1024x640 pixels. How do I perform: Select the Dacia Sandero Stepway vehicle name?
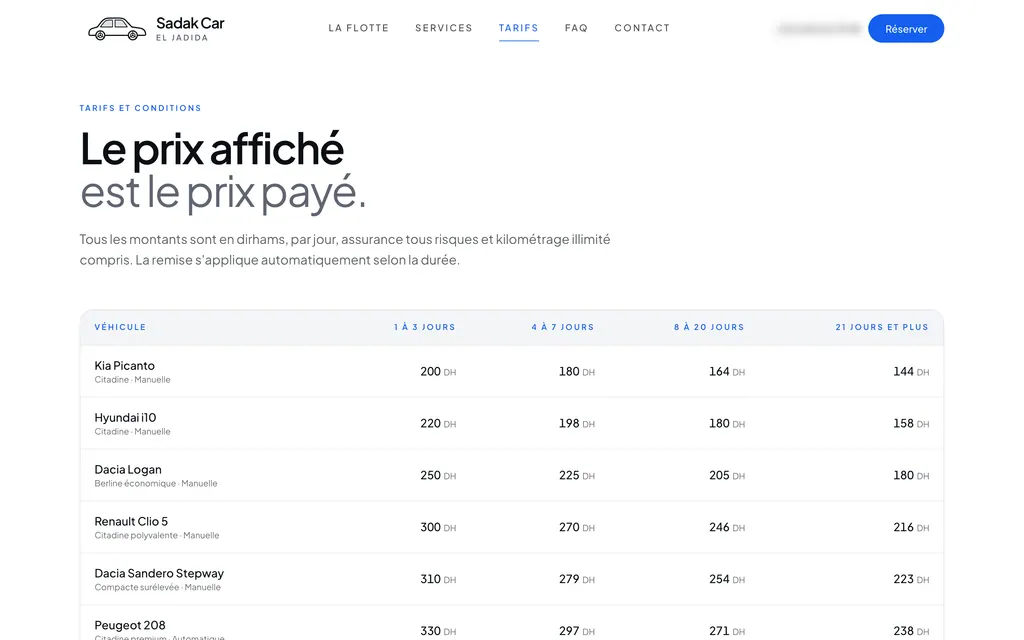point(159,573)
